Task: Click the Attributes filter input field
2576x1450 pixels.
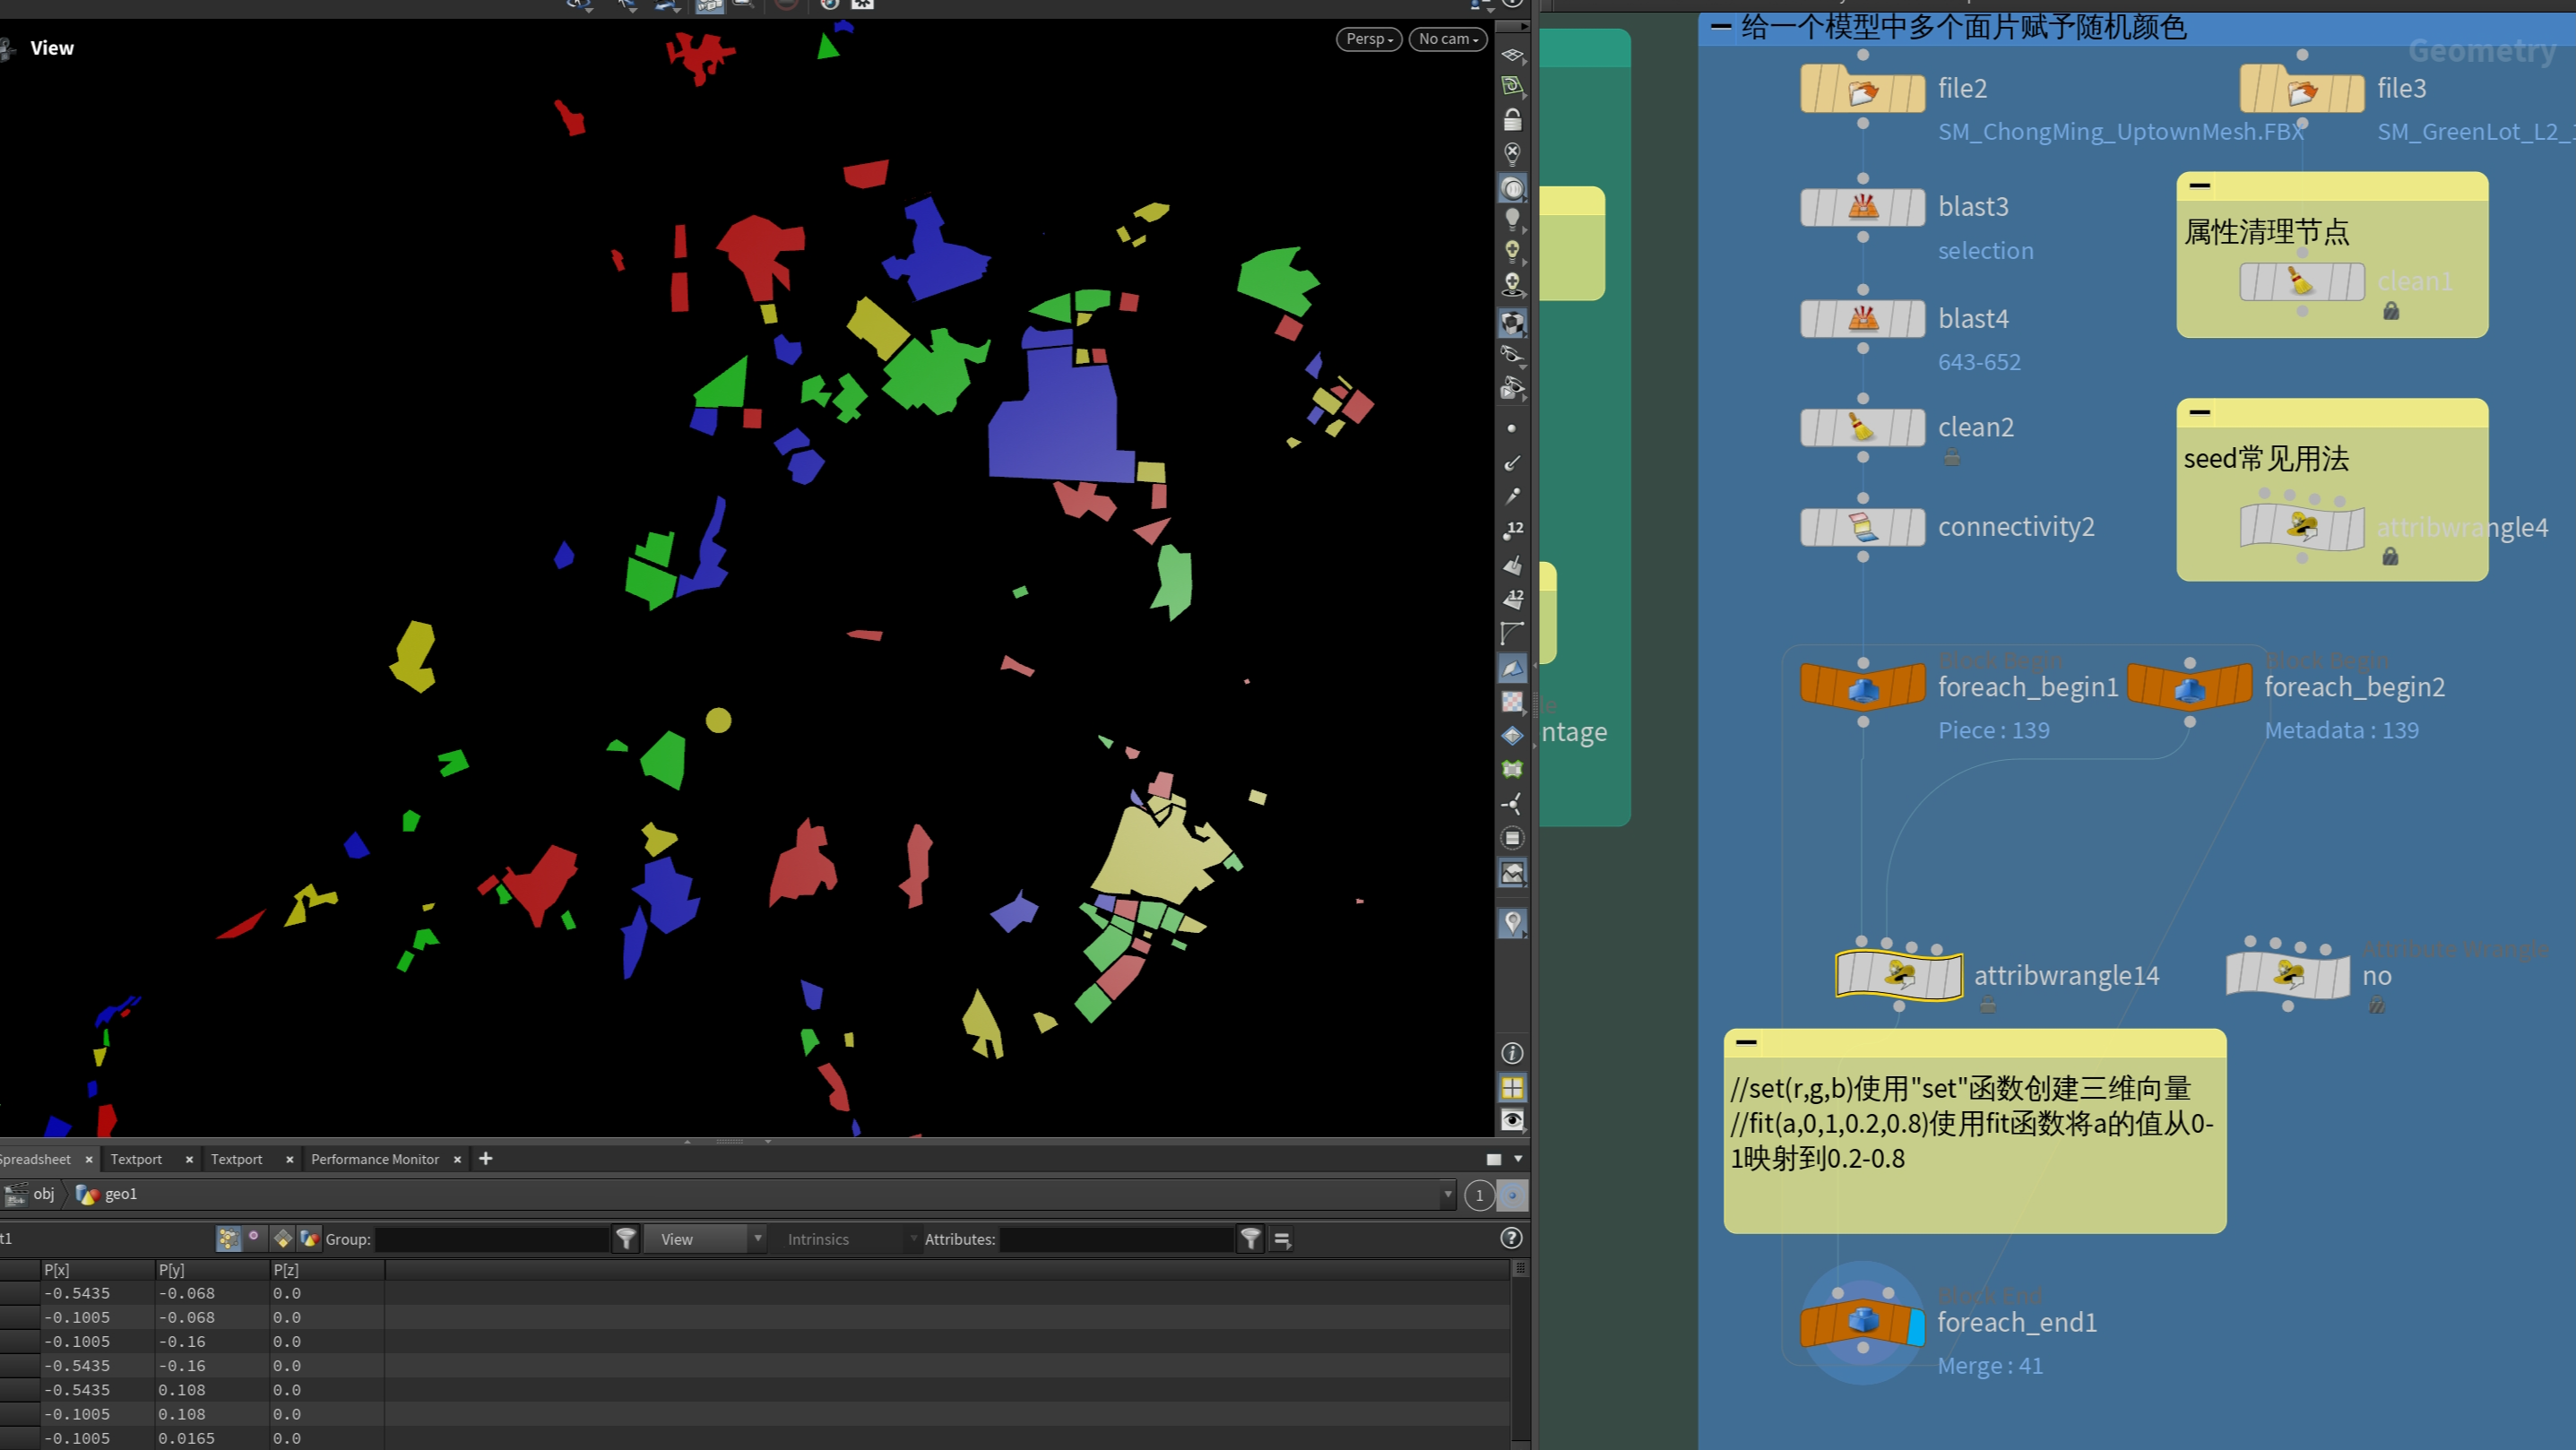Action: (1115, 1239)
